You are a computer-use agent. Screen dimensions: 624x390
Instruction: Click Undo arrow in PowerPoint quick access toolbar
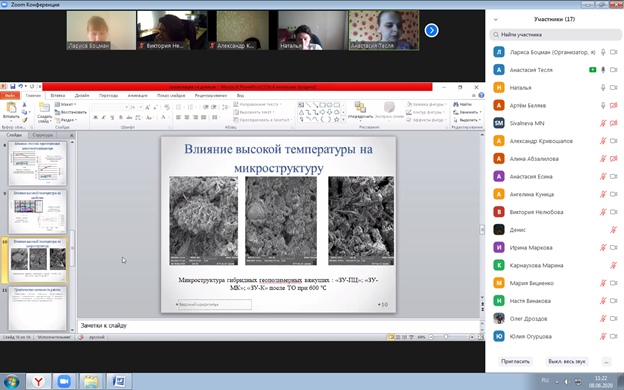[20, 86]
